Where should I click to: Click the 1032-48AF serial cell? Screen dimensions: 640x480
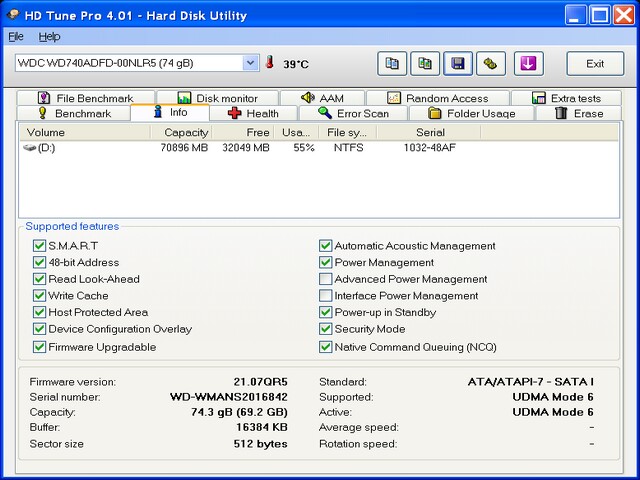(x=429, y=147)
